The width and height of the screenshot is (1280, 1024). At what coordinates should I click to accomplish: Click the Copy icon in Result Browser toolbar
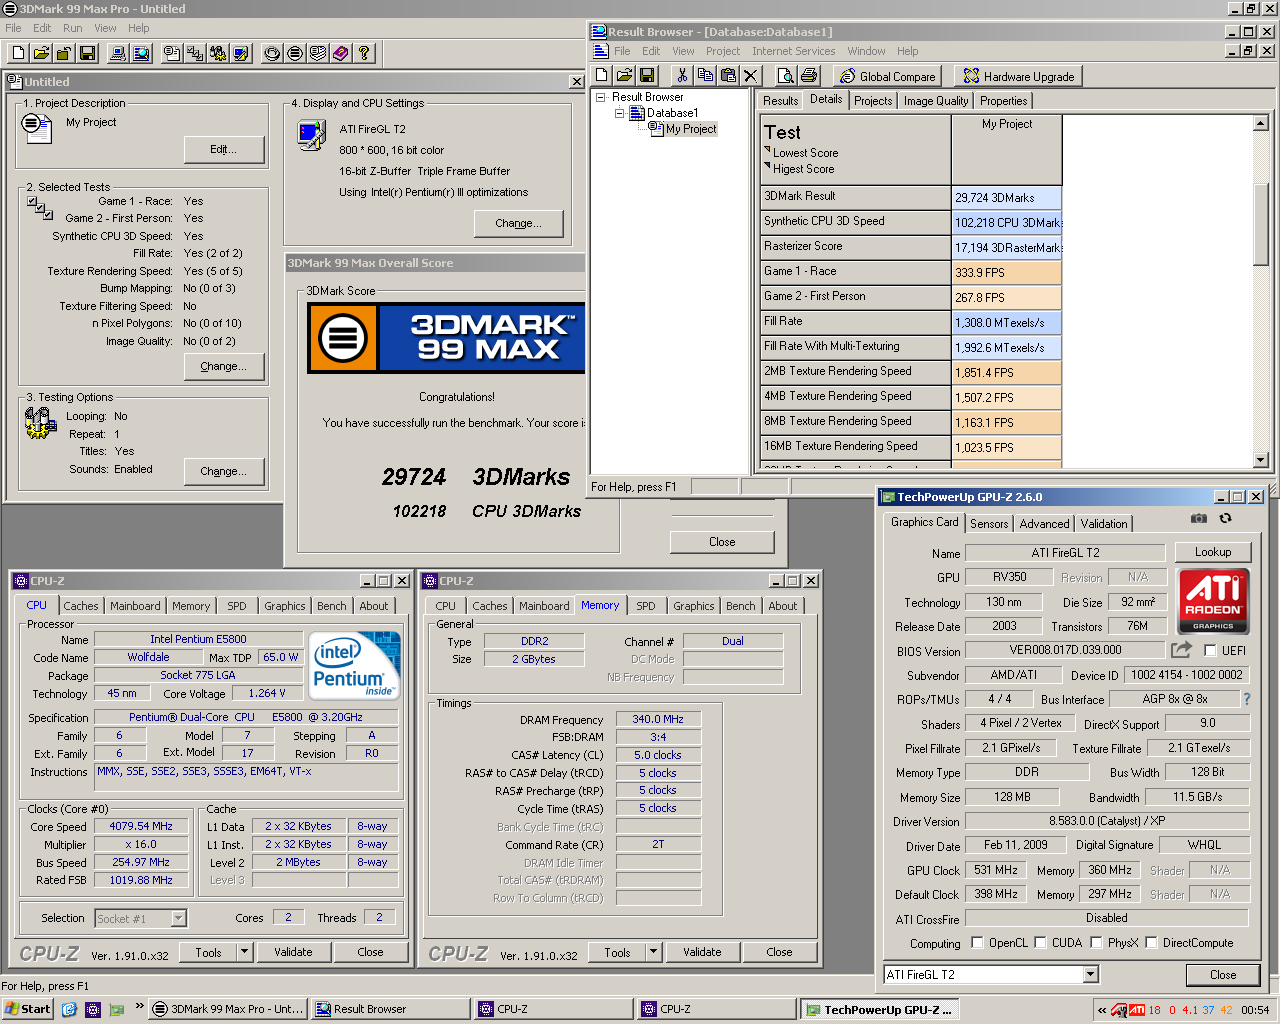705,75
